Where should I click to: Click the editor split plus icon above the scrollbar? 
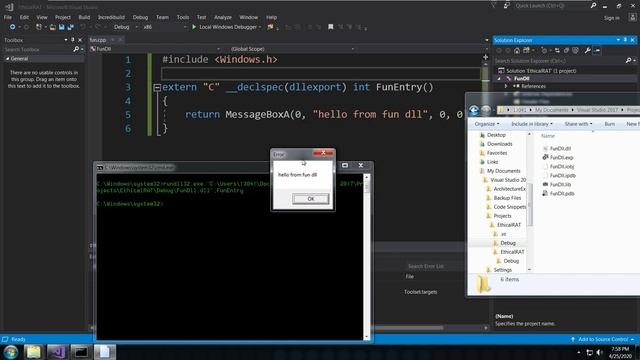pos(485,57)
